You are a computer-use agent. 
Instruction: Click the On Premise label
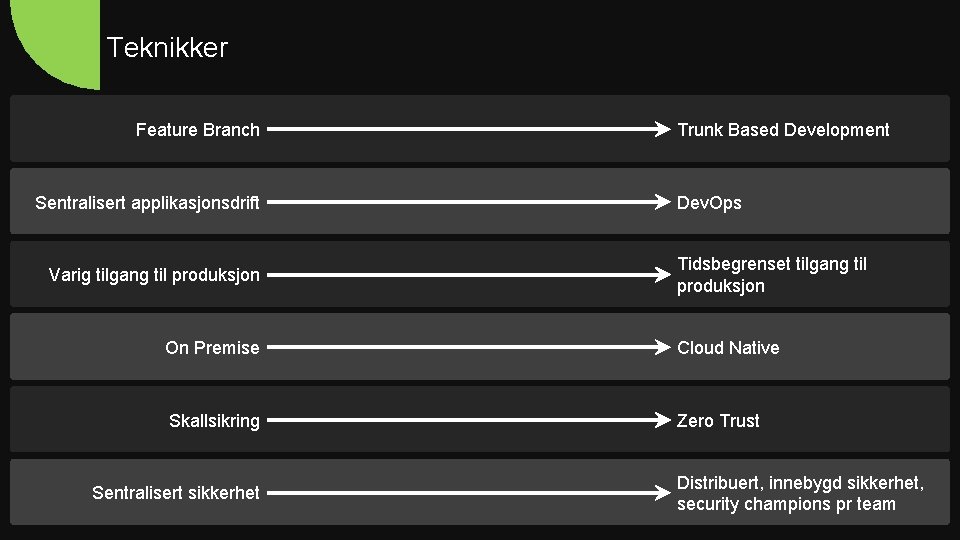click(x=212, y=348)
